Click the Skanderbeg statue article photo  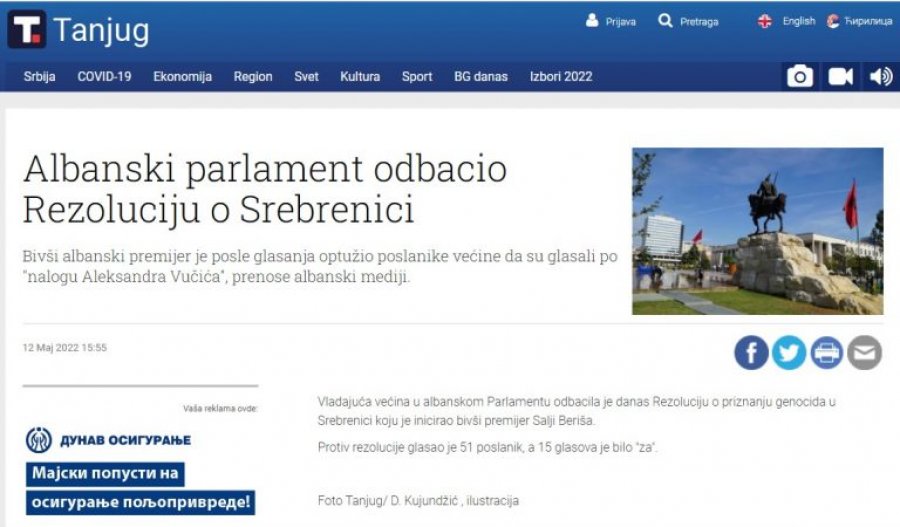(x=757, y=231)
